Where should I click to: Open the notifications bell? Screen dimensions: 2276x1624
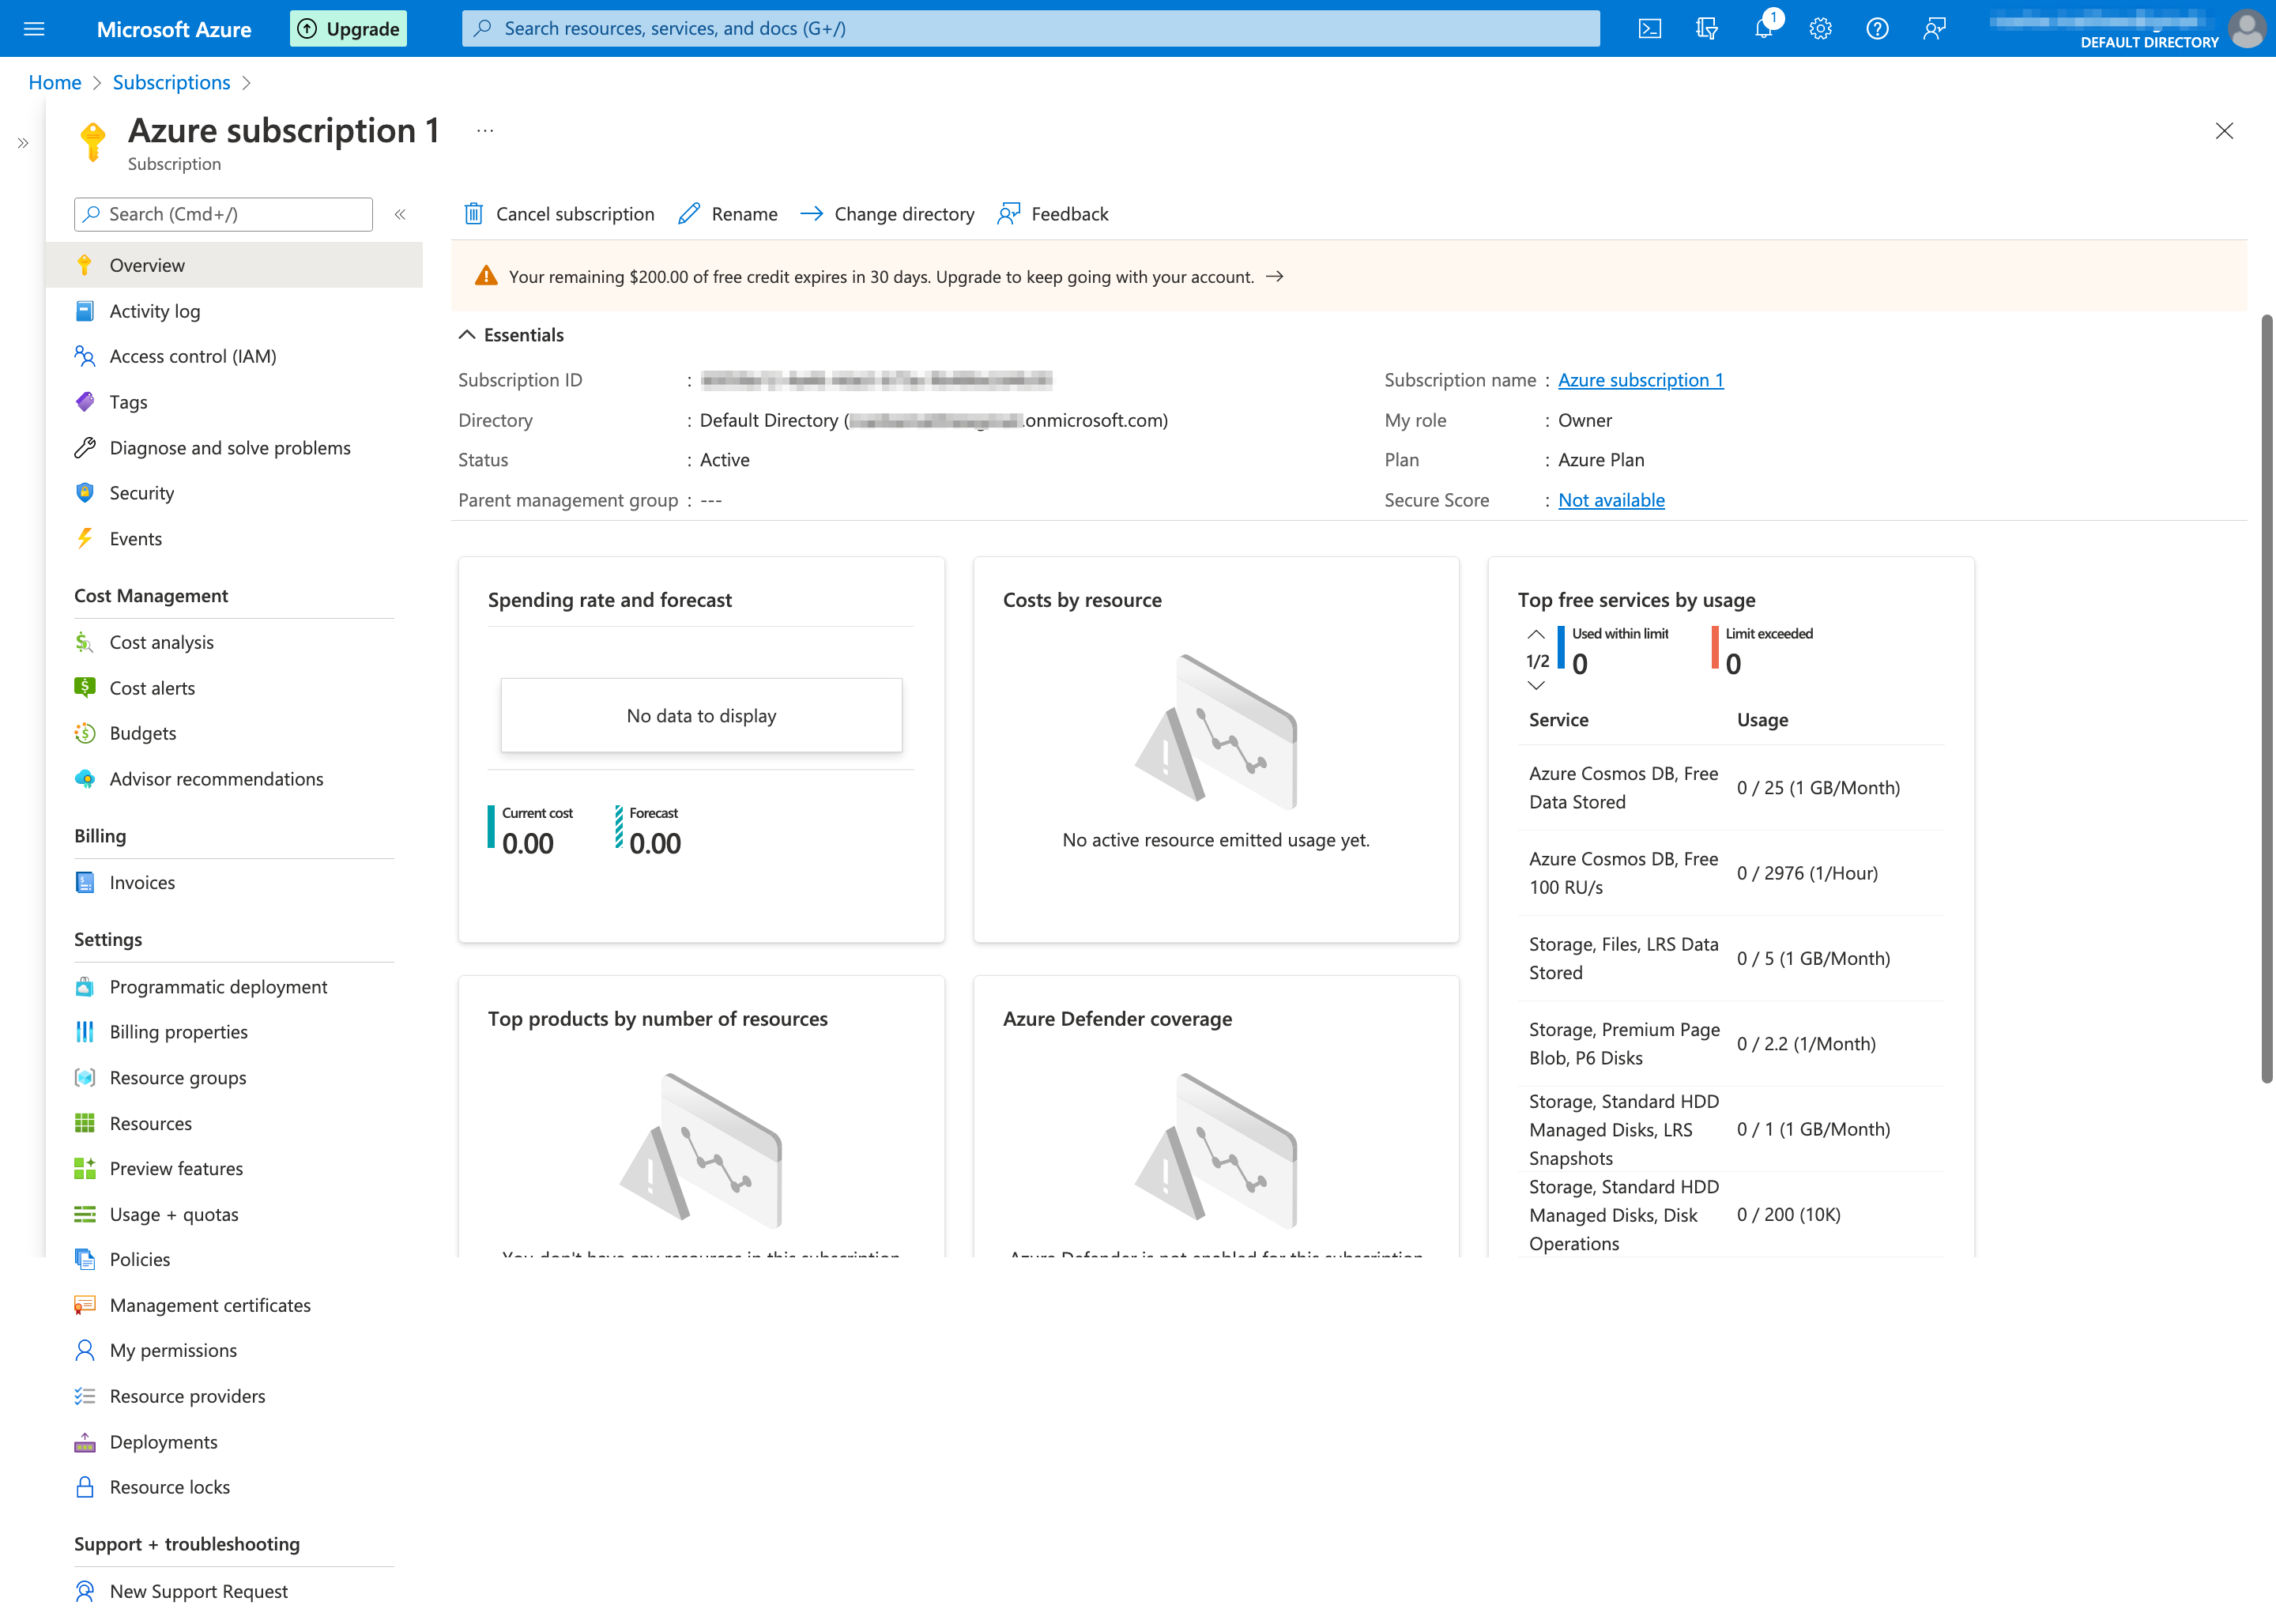tap(1763, 28)
